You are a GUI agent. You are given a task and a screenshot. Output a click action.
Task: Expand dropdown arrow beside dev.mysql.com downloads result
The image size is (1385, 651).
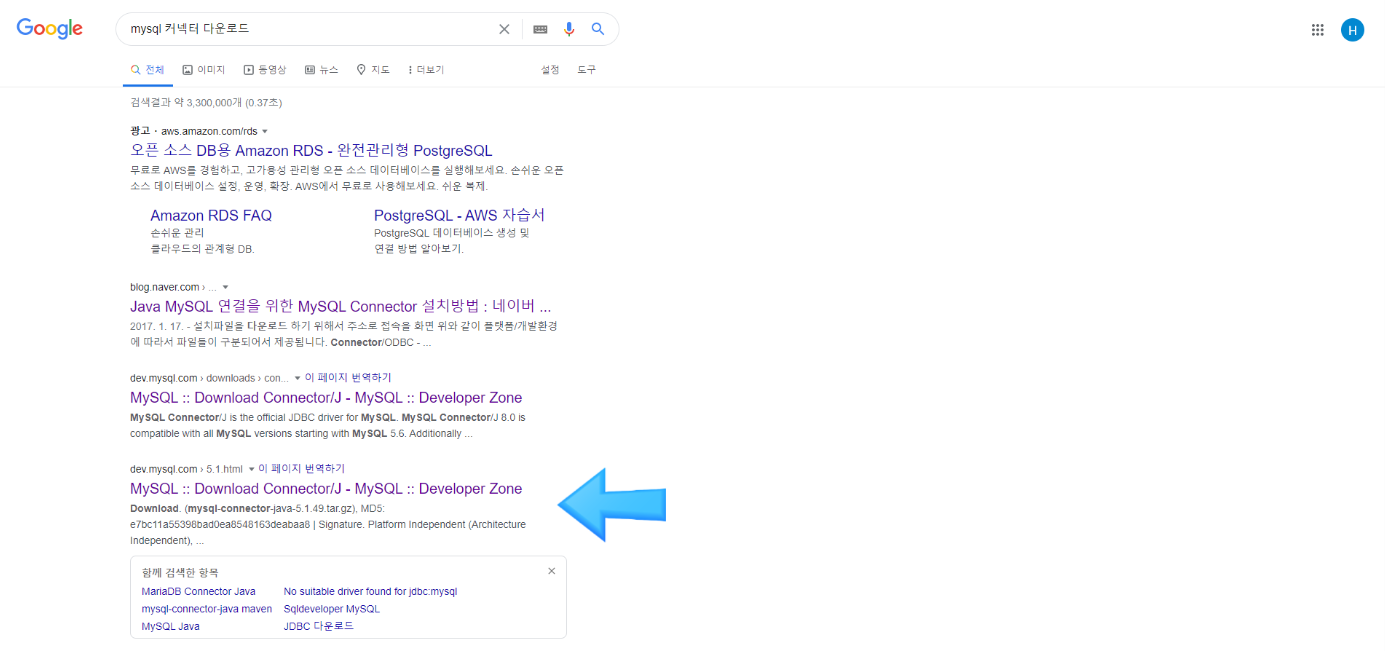click(297, 378)
